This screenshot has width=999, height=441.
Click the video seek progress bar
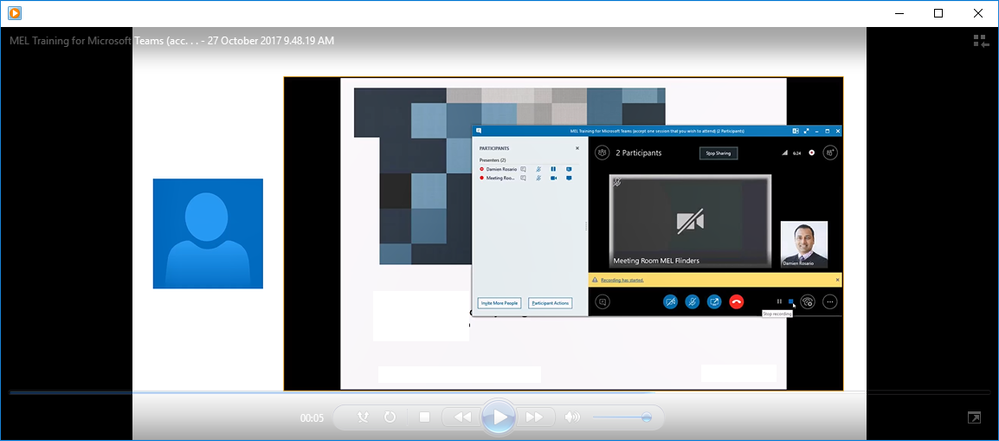[500, 393]
